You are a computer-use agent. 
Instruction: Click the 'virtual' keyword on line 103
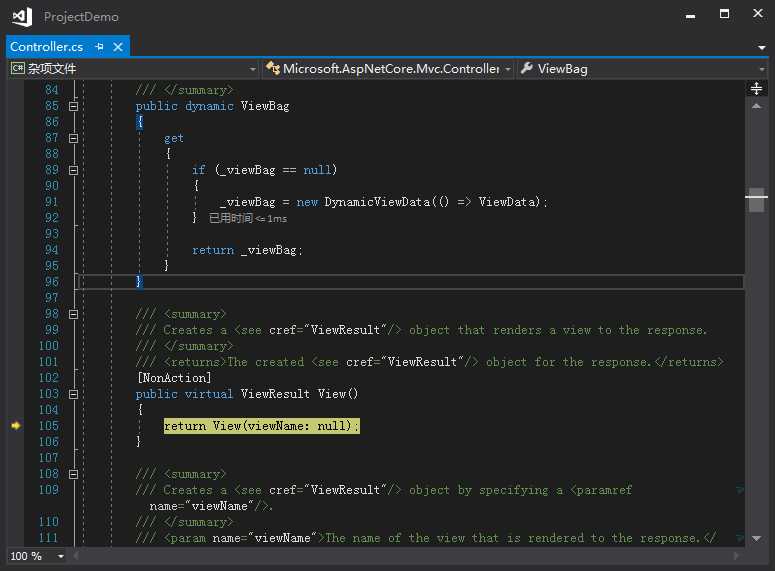tap(208, 394)
